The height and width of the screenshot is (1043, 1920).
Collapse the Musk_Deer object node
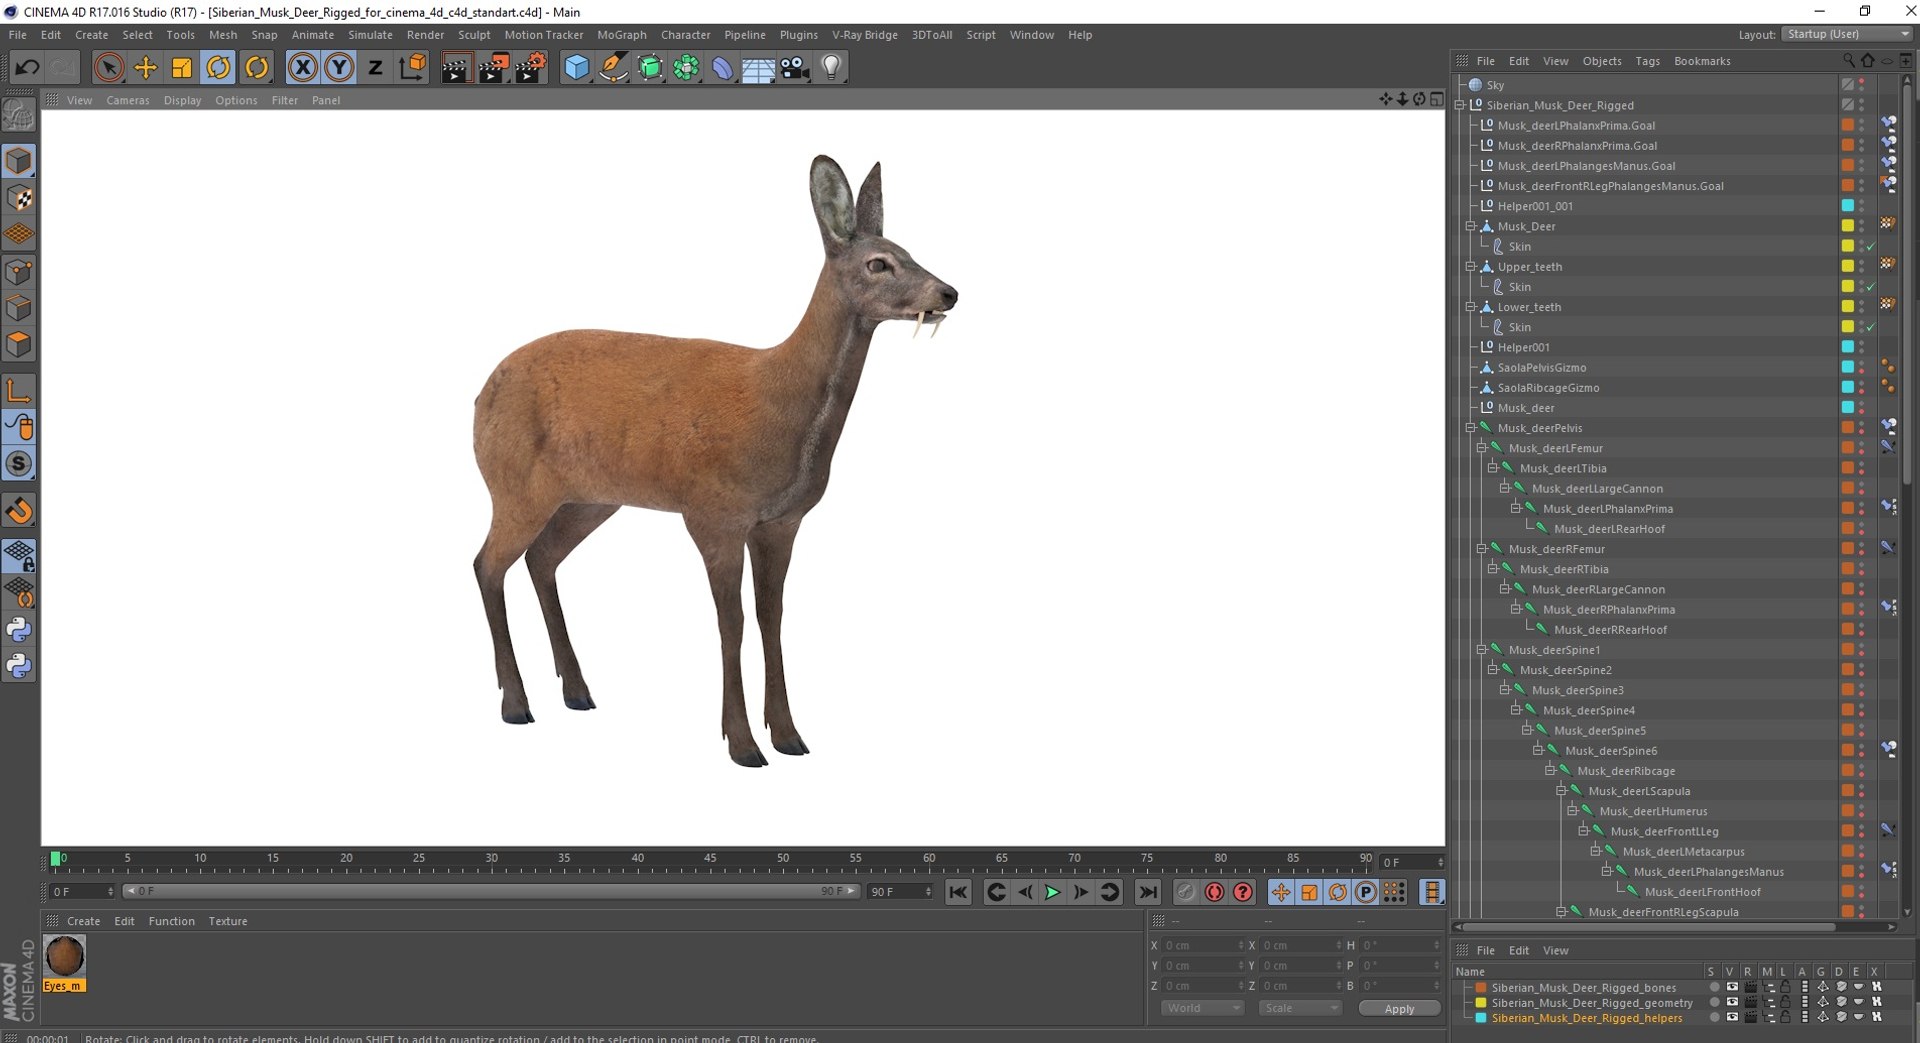(1471, 226)
